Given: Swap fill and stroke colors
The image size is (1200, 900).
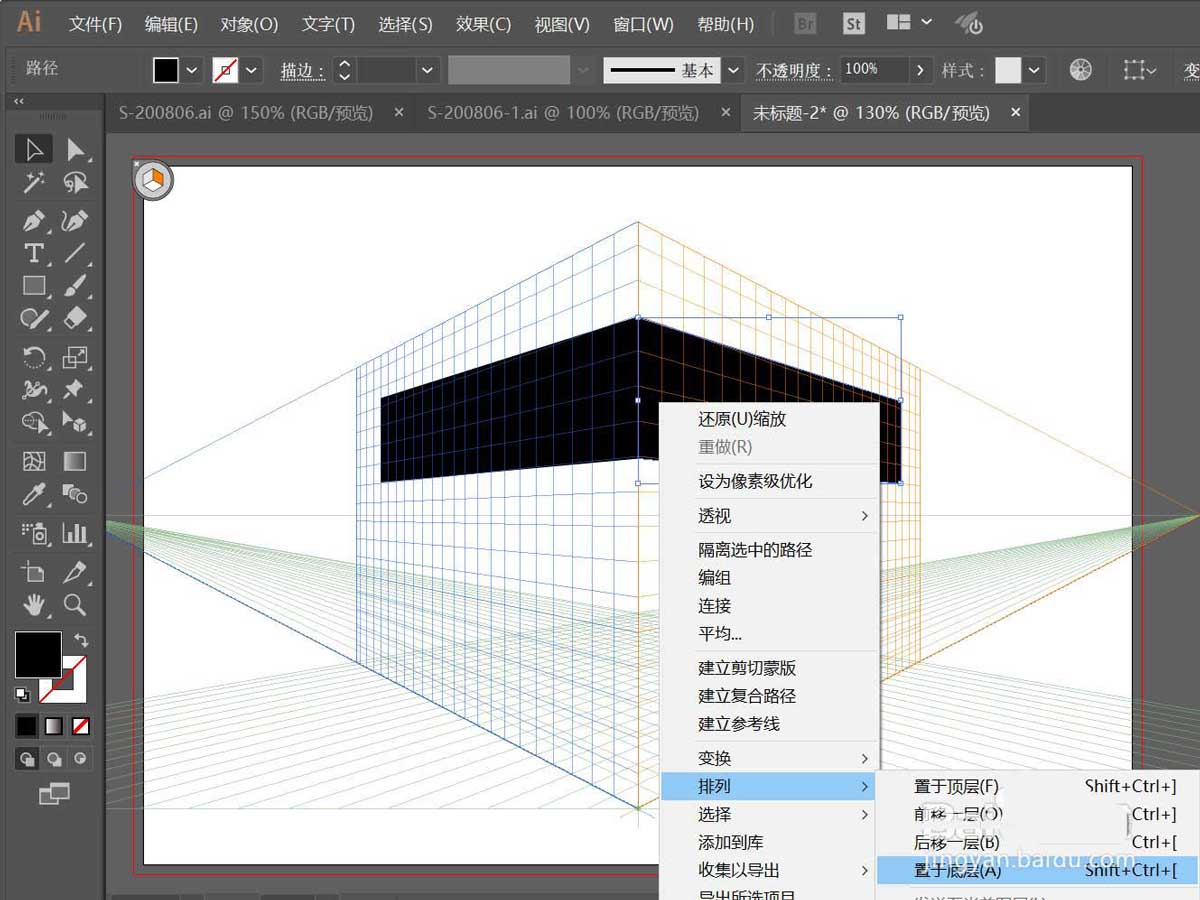Looking at the screenshot, I should pos(82,639).
